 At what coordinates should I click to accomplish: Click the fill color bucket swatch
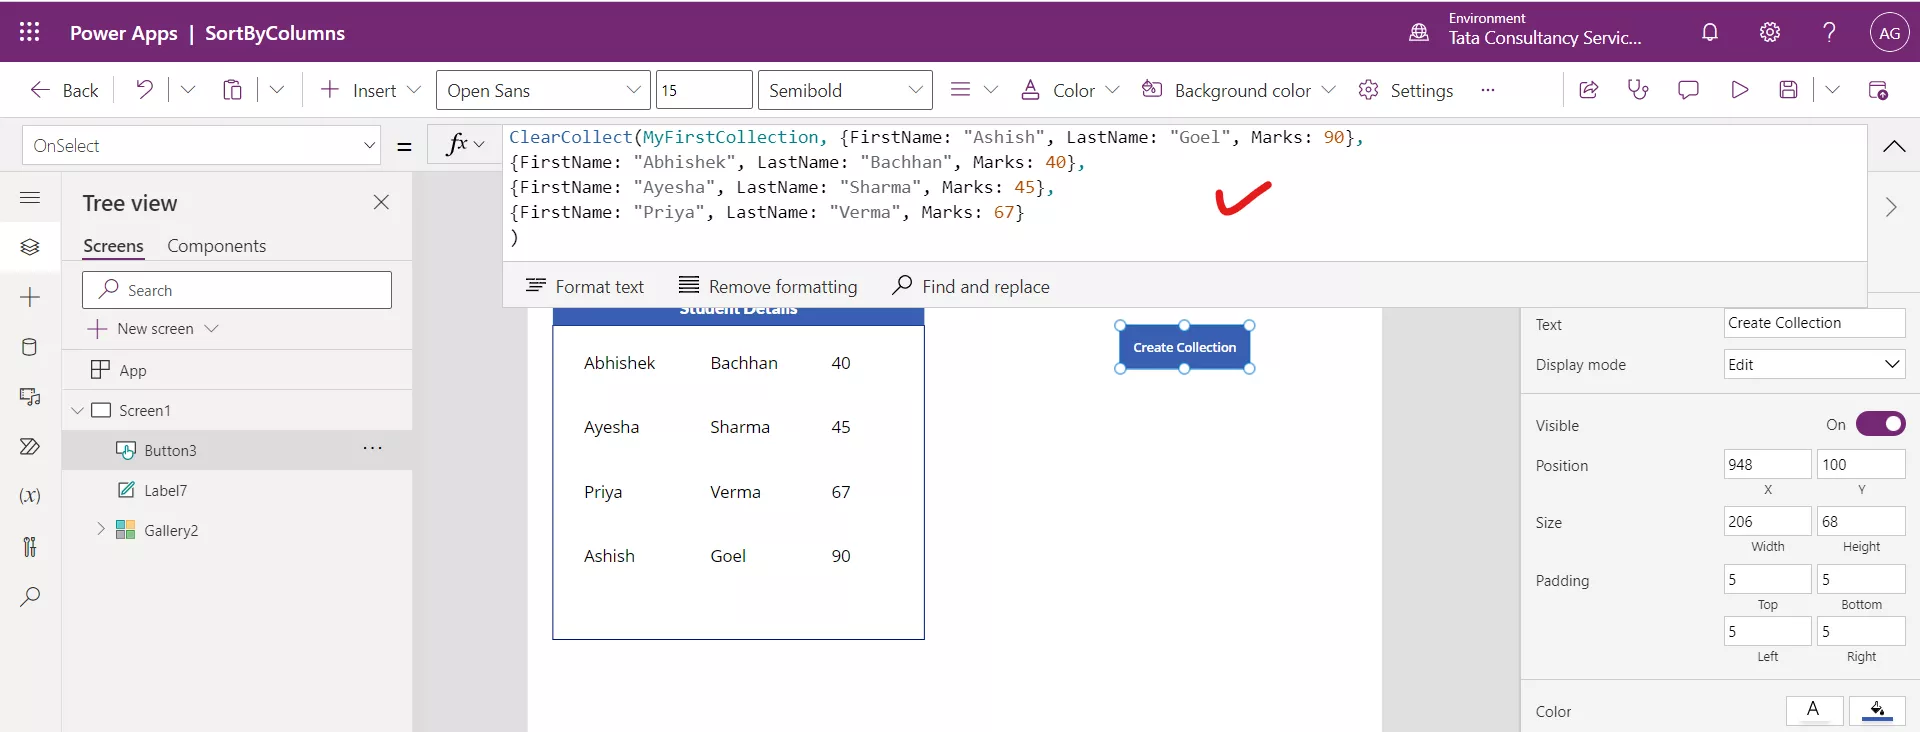[1877, 710]
